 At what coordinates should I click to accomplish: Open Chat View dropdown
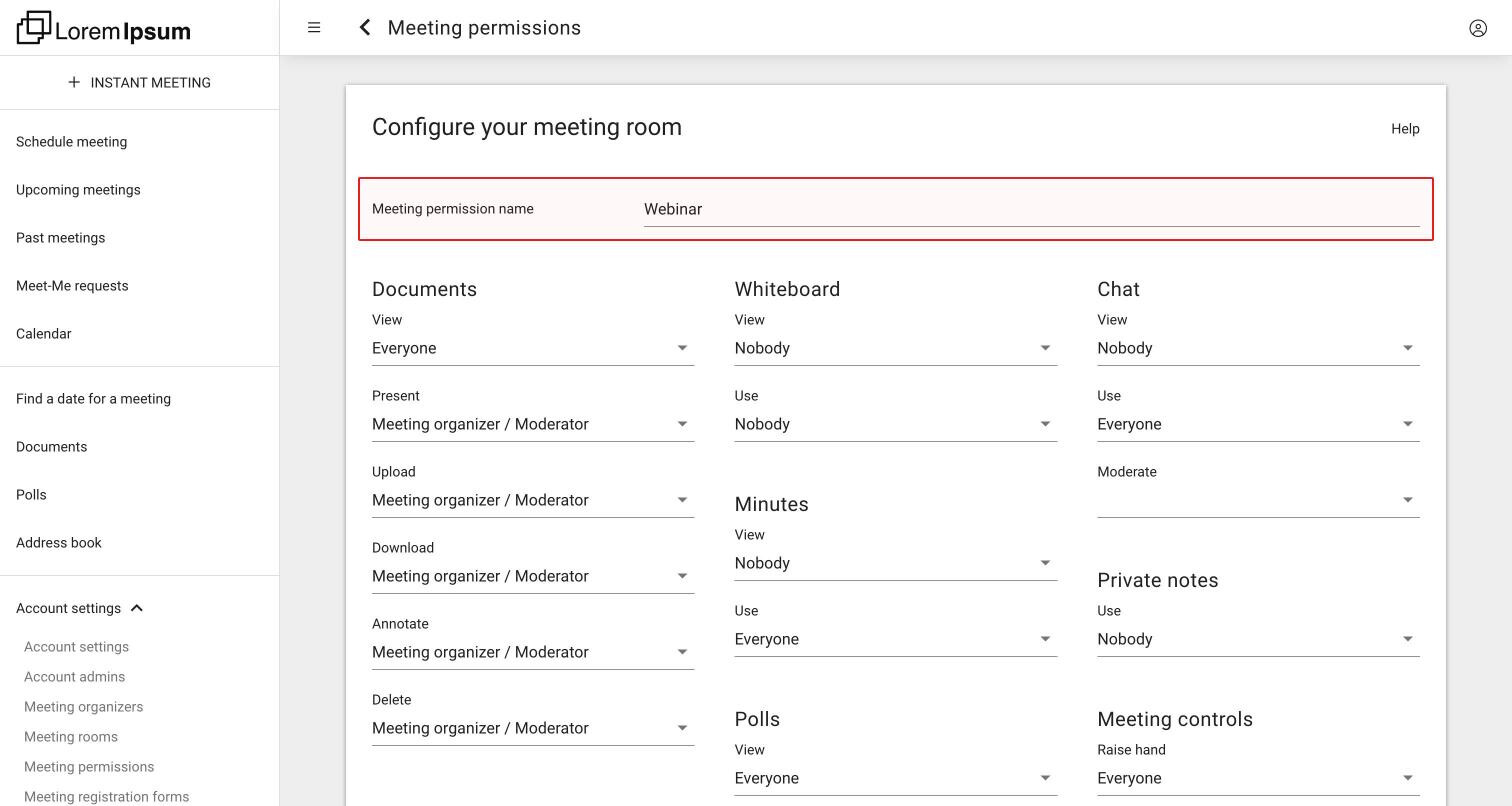1258,348
